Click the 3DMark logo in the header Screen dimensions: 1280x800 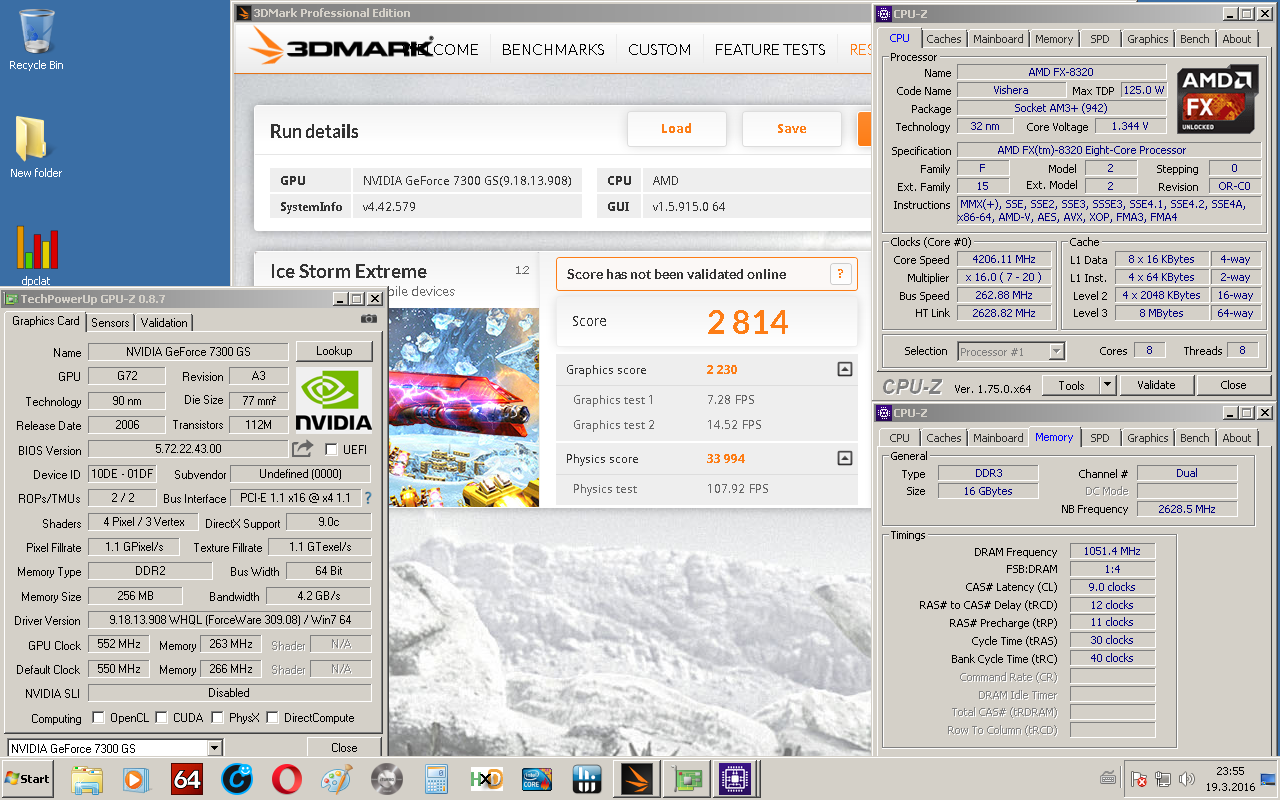coord(340,47)
